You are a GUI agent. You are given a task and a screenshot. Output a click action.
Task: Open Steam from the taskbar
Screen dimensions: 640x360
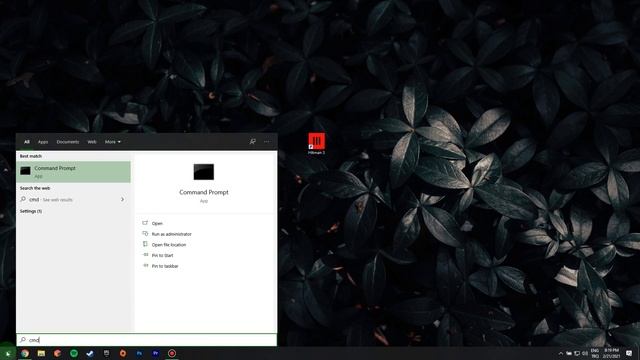pos(90,353)
